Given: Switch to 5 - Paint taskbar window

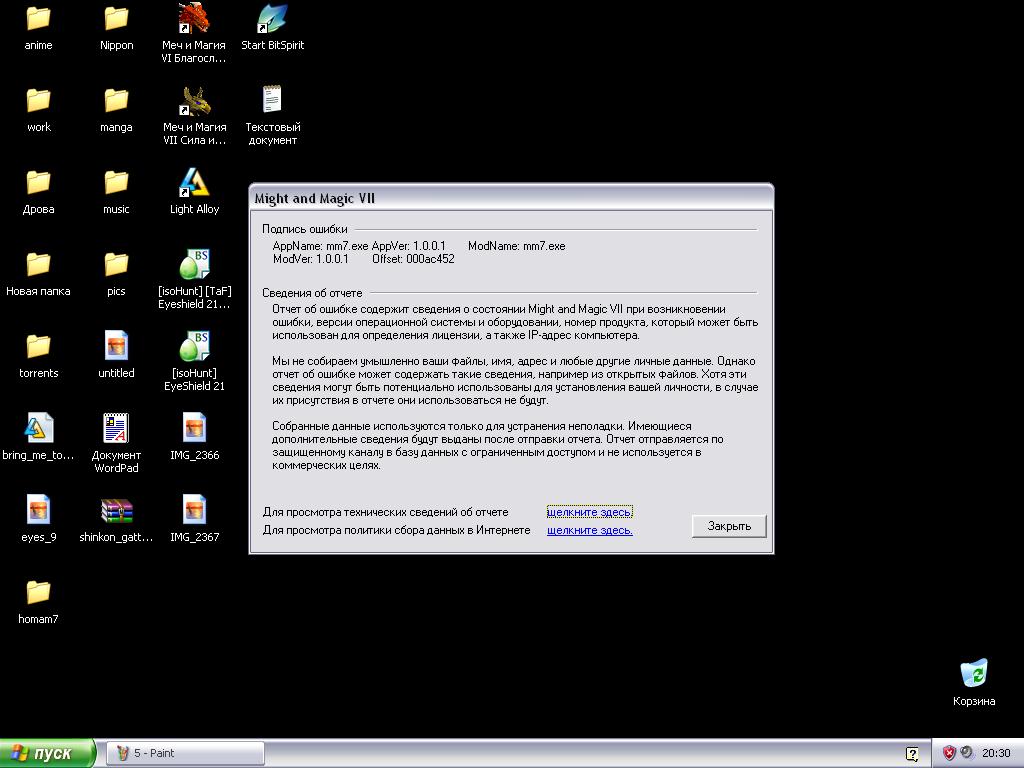Looking at the screenshot, I should 186,753.
